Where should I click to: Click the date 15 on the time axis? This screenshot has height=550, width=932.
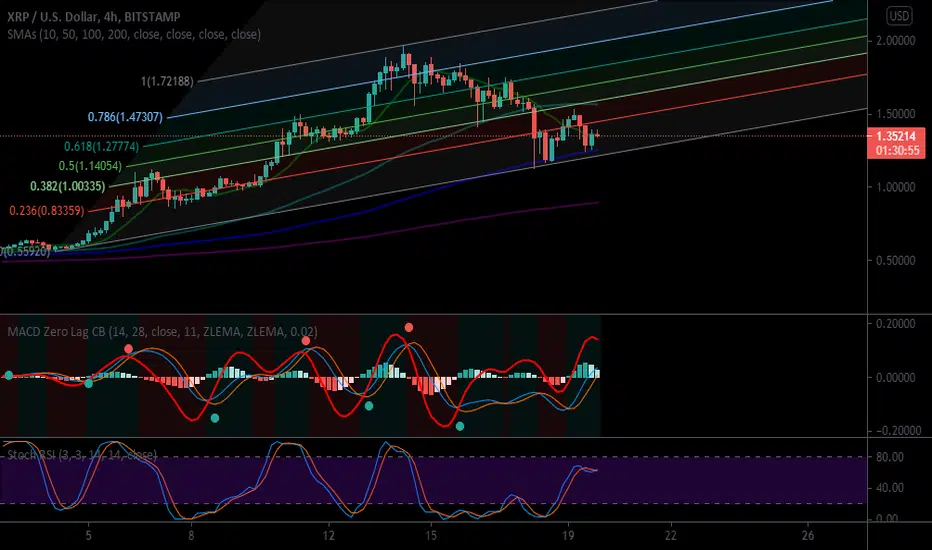[431, 535]
